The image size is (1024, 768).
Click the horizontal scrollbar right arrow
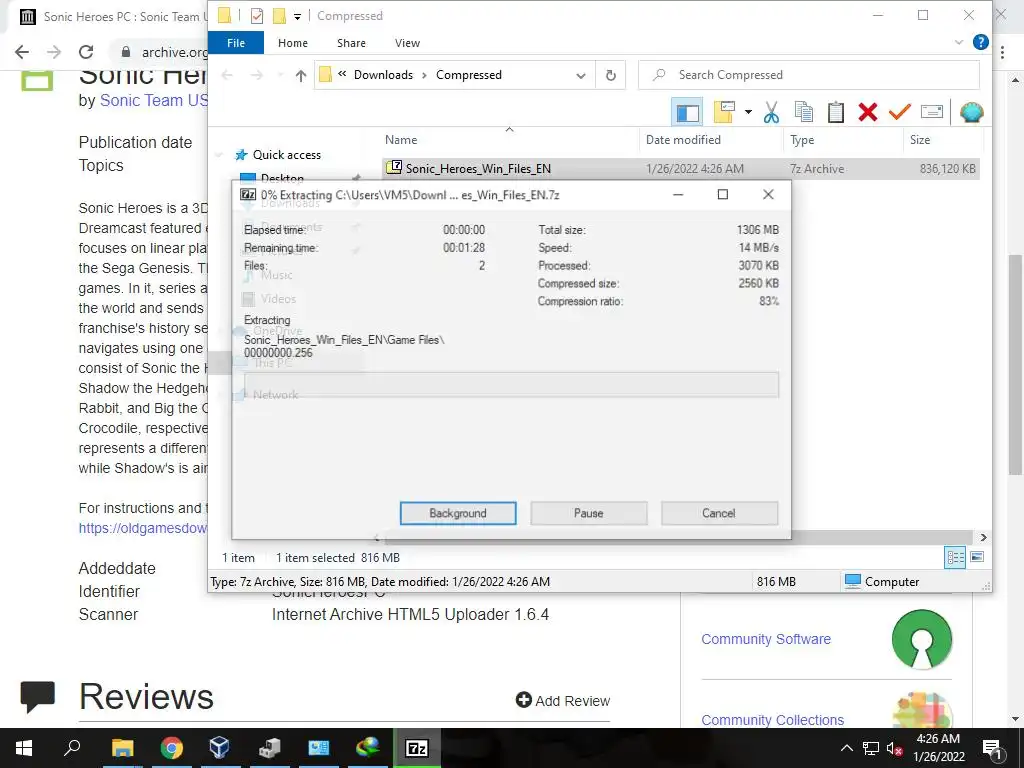[x=984, y=537]
